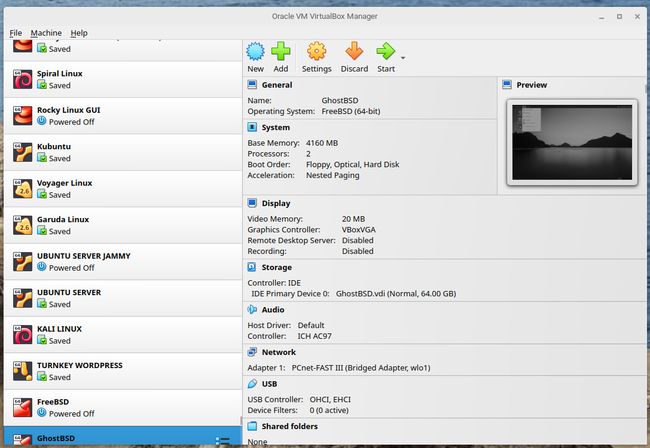Image resolution: width=650 pixels, height=448 pixels.
Task: Select the Voyager Linux VM icon
Action: tap(22, 189)
